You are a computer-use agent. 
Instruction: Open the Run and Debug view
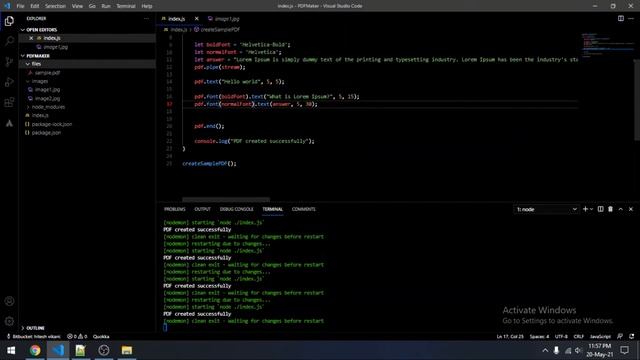tap(9, 82)
